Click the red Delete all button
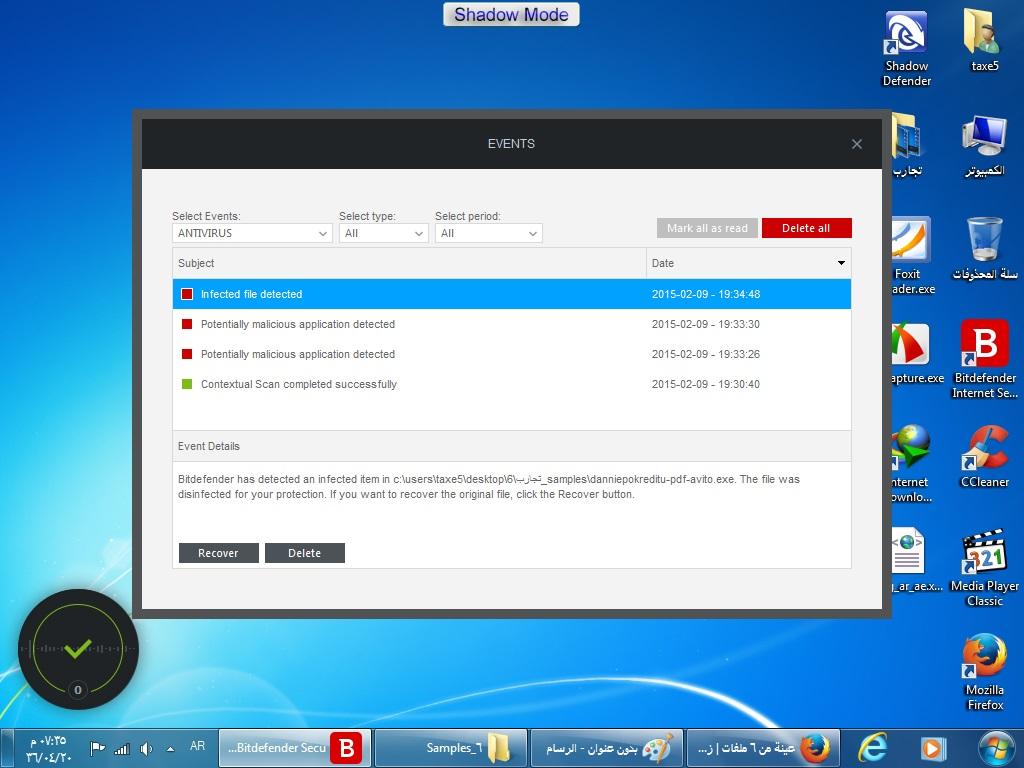 point(807,228)
